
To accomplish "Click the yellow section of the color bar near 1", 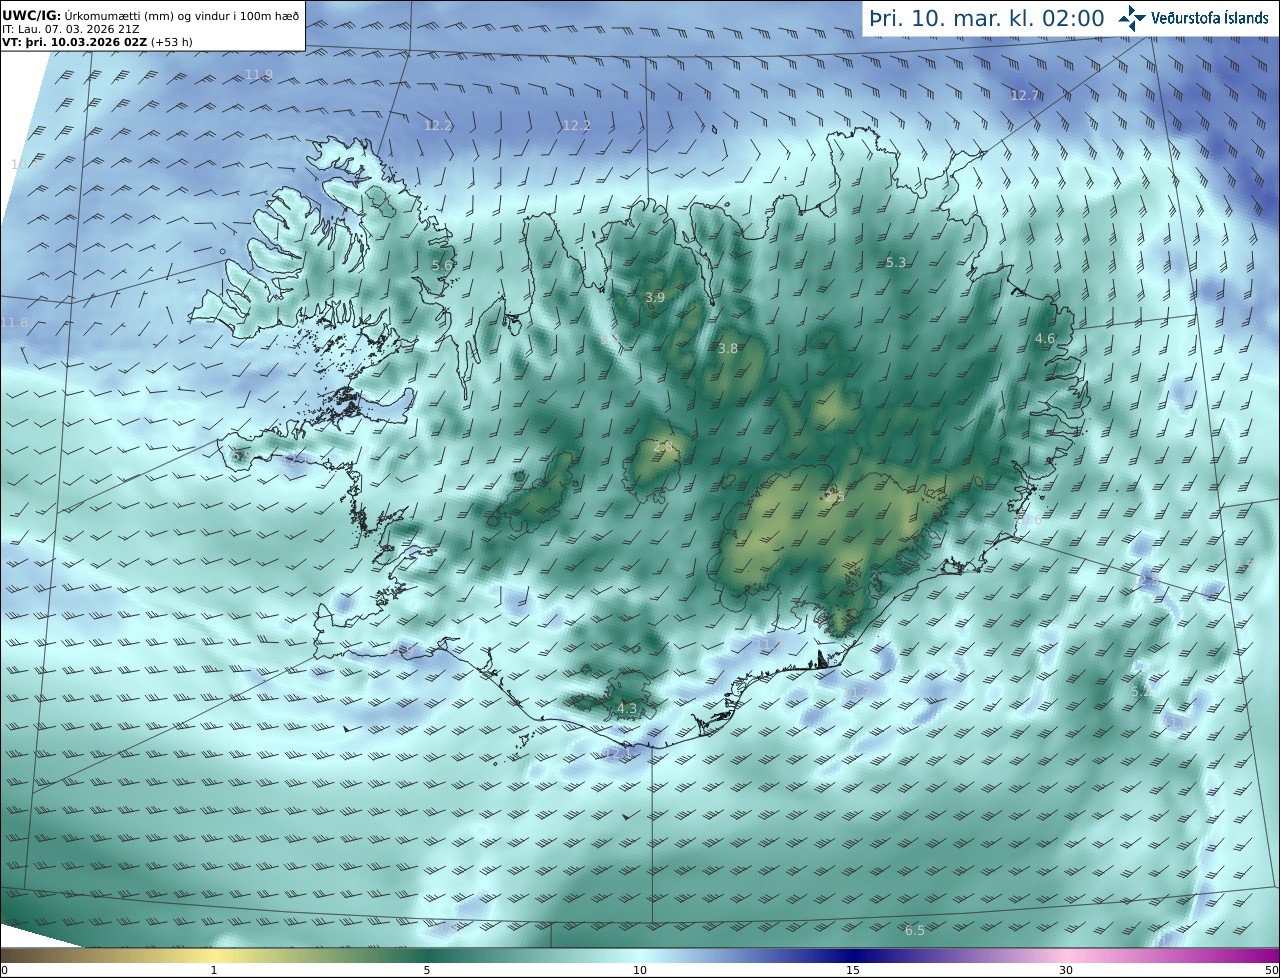I will point(214,956).
